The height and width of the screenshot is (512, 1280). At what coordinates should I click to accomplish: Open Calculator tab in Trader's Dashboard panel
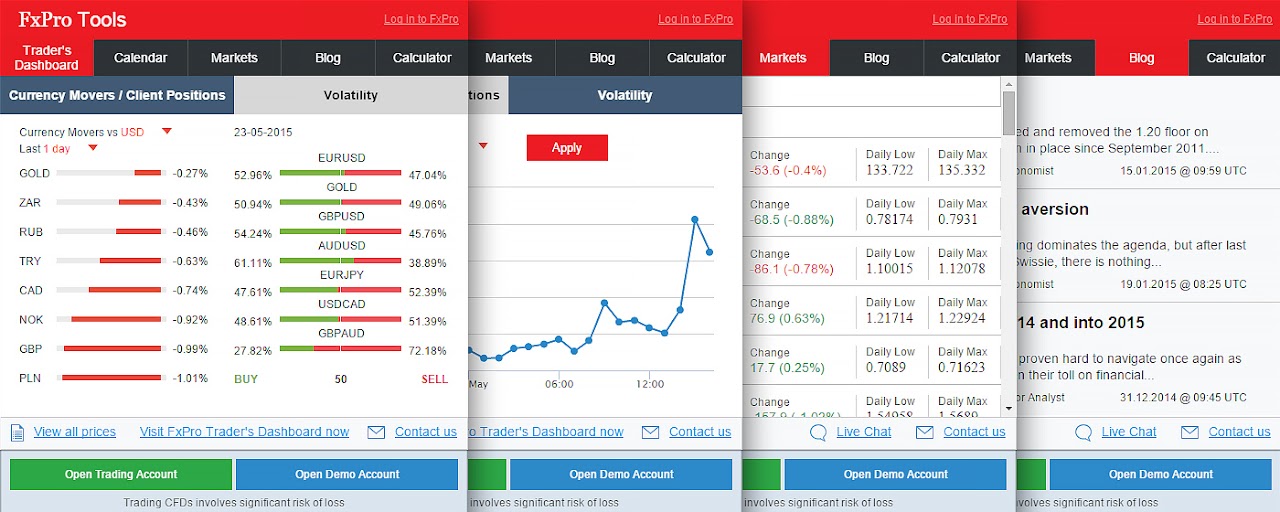click(x=422, y=58)
